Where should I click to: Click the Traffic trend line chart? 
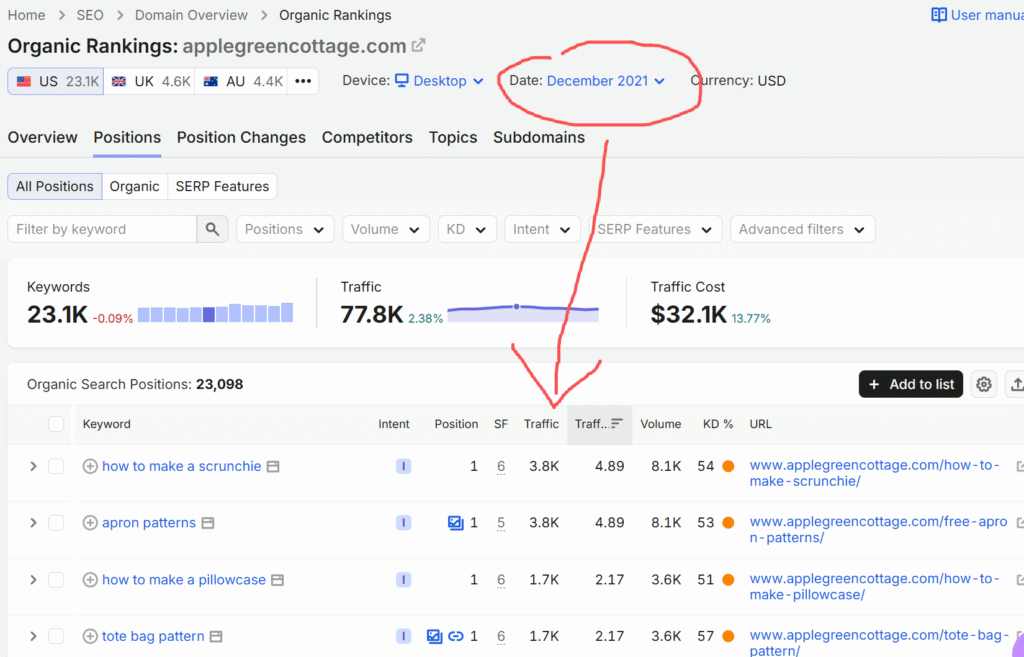click(523, 312)
